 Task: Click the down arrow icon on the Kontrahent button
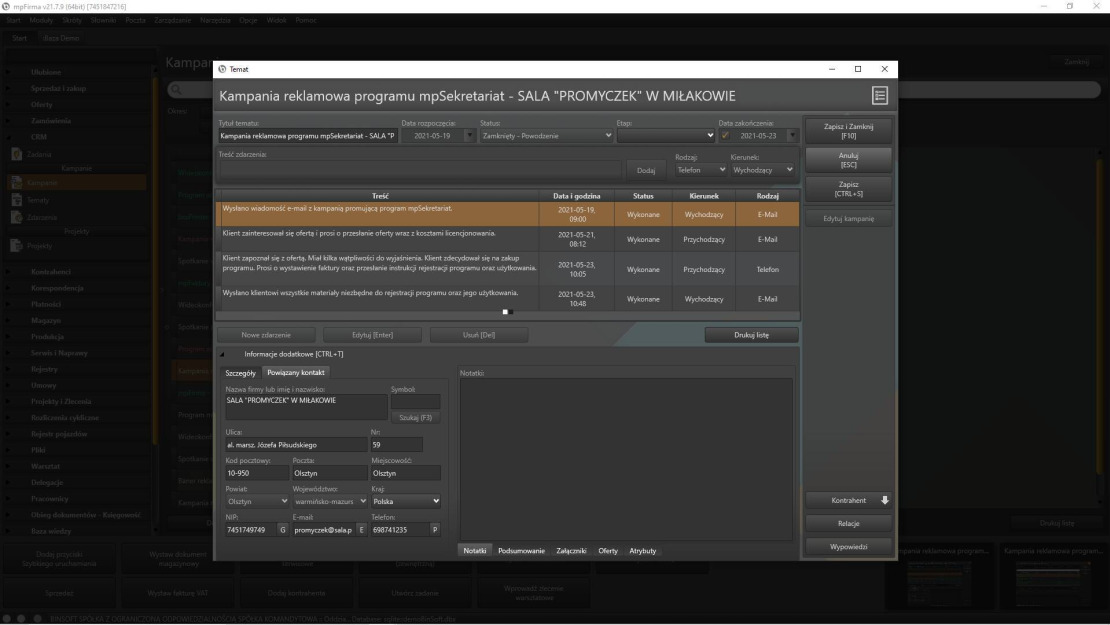884,500
